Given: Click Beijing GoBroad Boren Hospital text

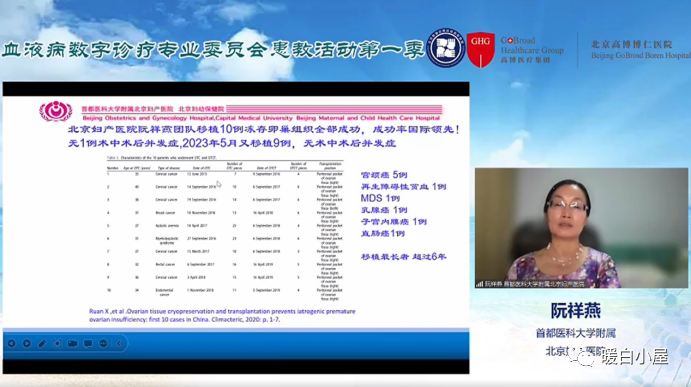Looking at the screenshot, I should click(641, 56).
